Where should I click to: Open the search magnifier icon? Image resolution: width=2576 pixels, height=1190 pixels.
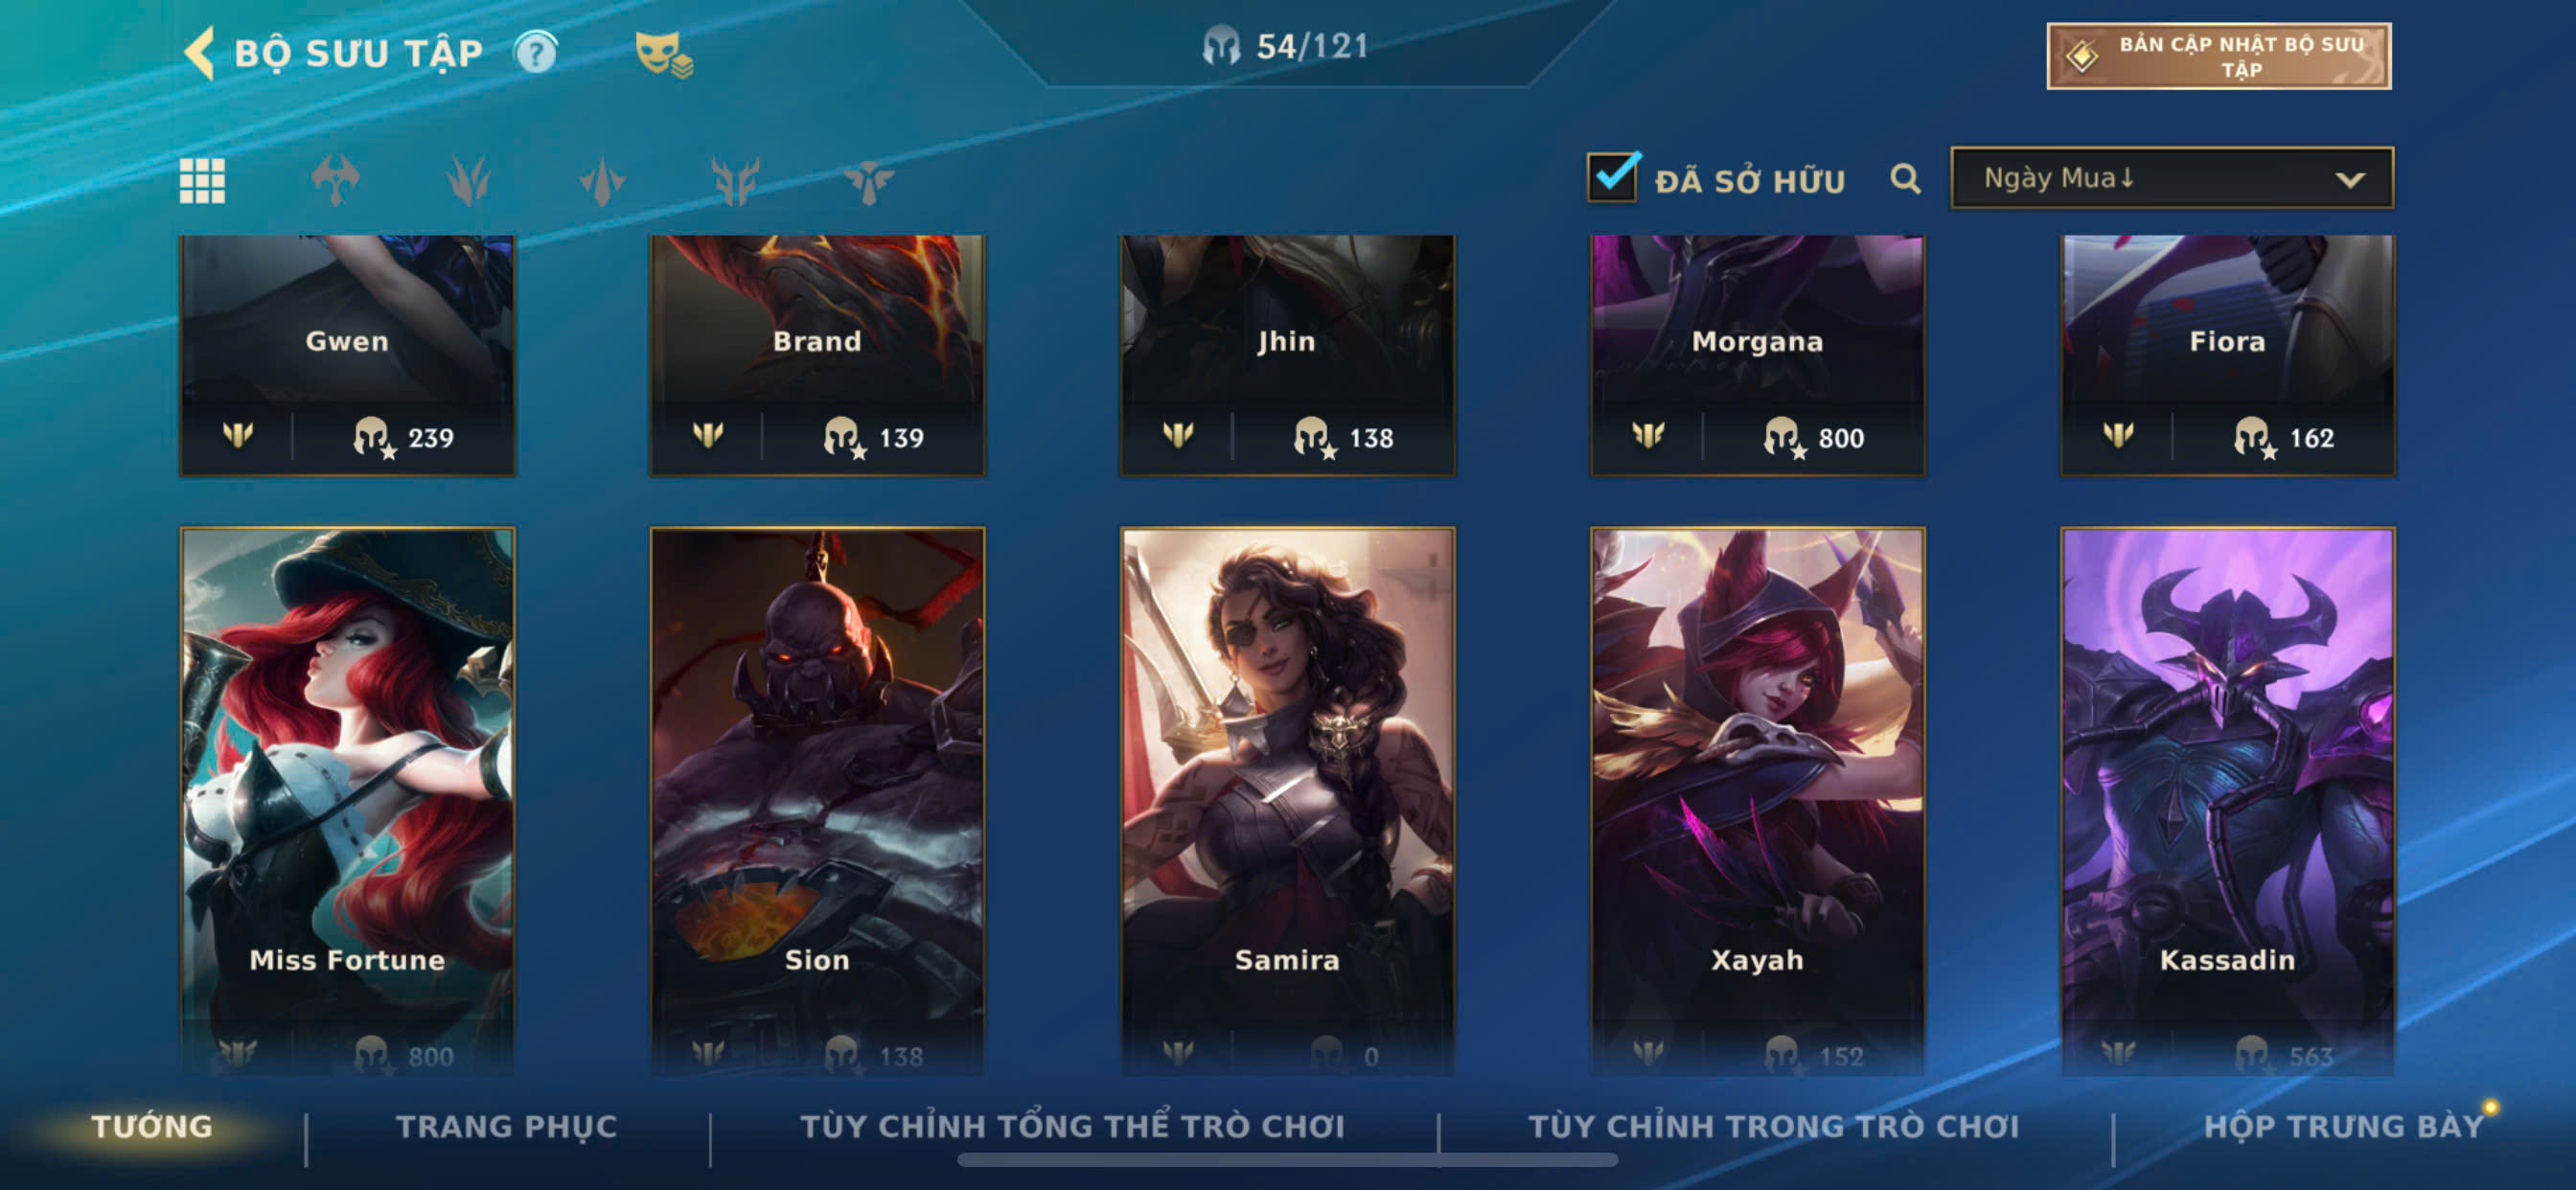[x=1905, y=179]
